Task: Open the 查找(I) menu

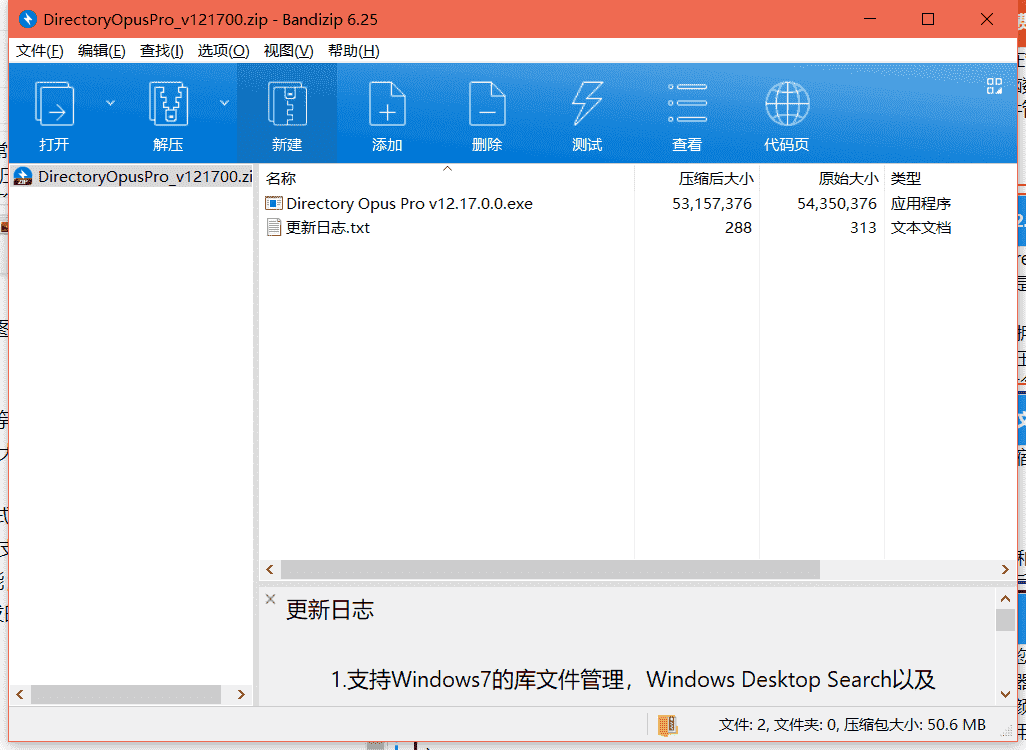Action: pos(162,51)
